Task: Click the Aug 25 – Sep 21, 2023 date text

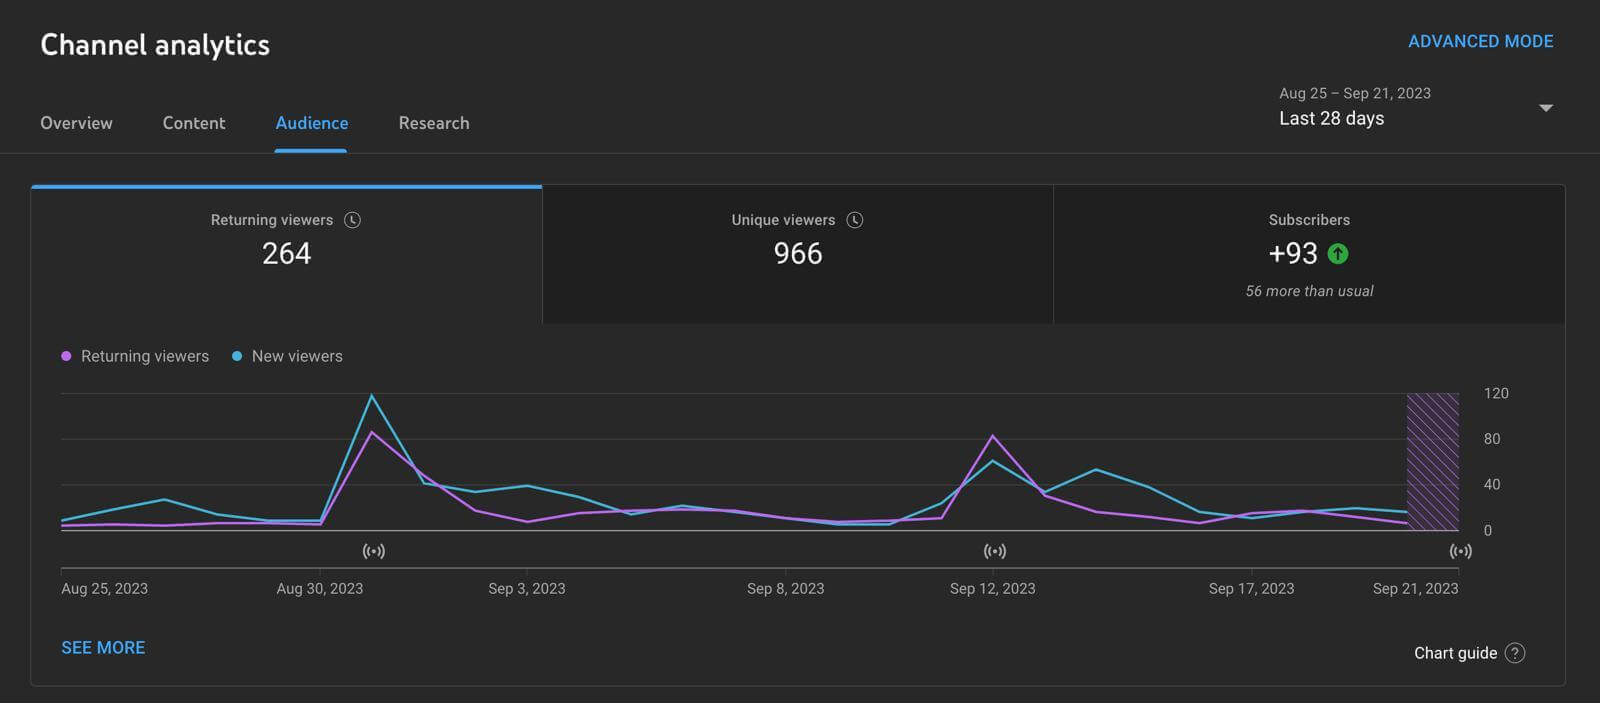Action: click(1355, 93)
